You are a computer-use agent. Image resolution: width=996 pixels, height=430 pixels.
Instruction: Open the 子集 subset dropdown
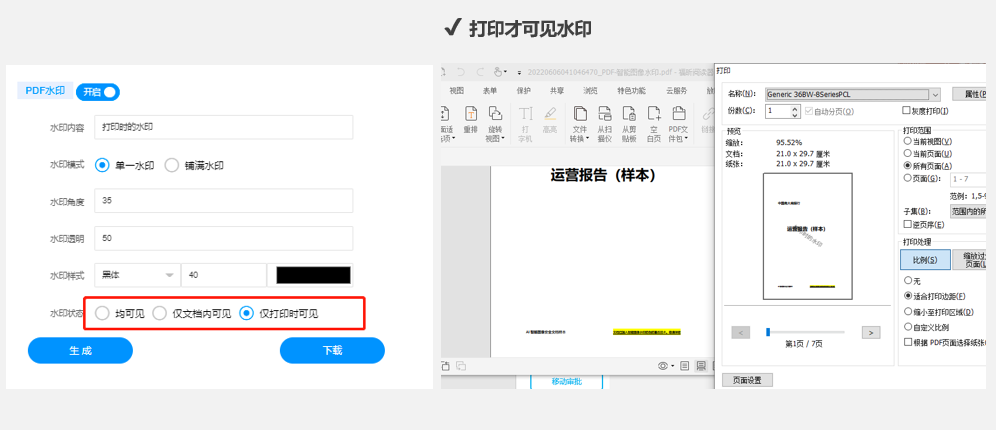click(968, 211)
